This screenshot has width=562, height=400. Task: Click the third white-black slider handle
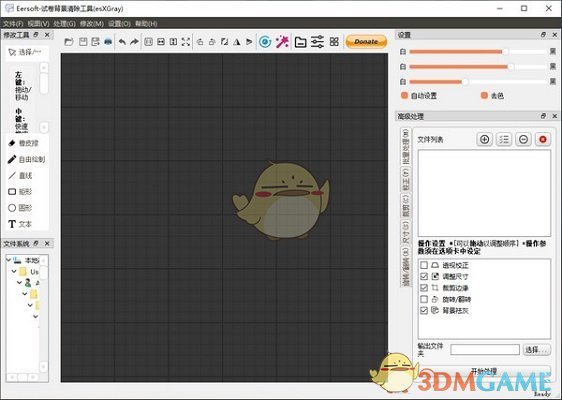point(465,82)
